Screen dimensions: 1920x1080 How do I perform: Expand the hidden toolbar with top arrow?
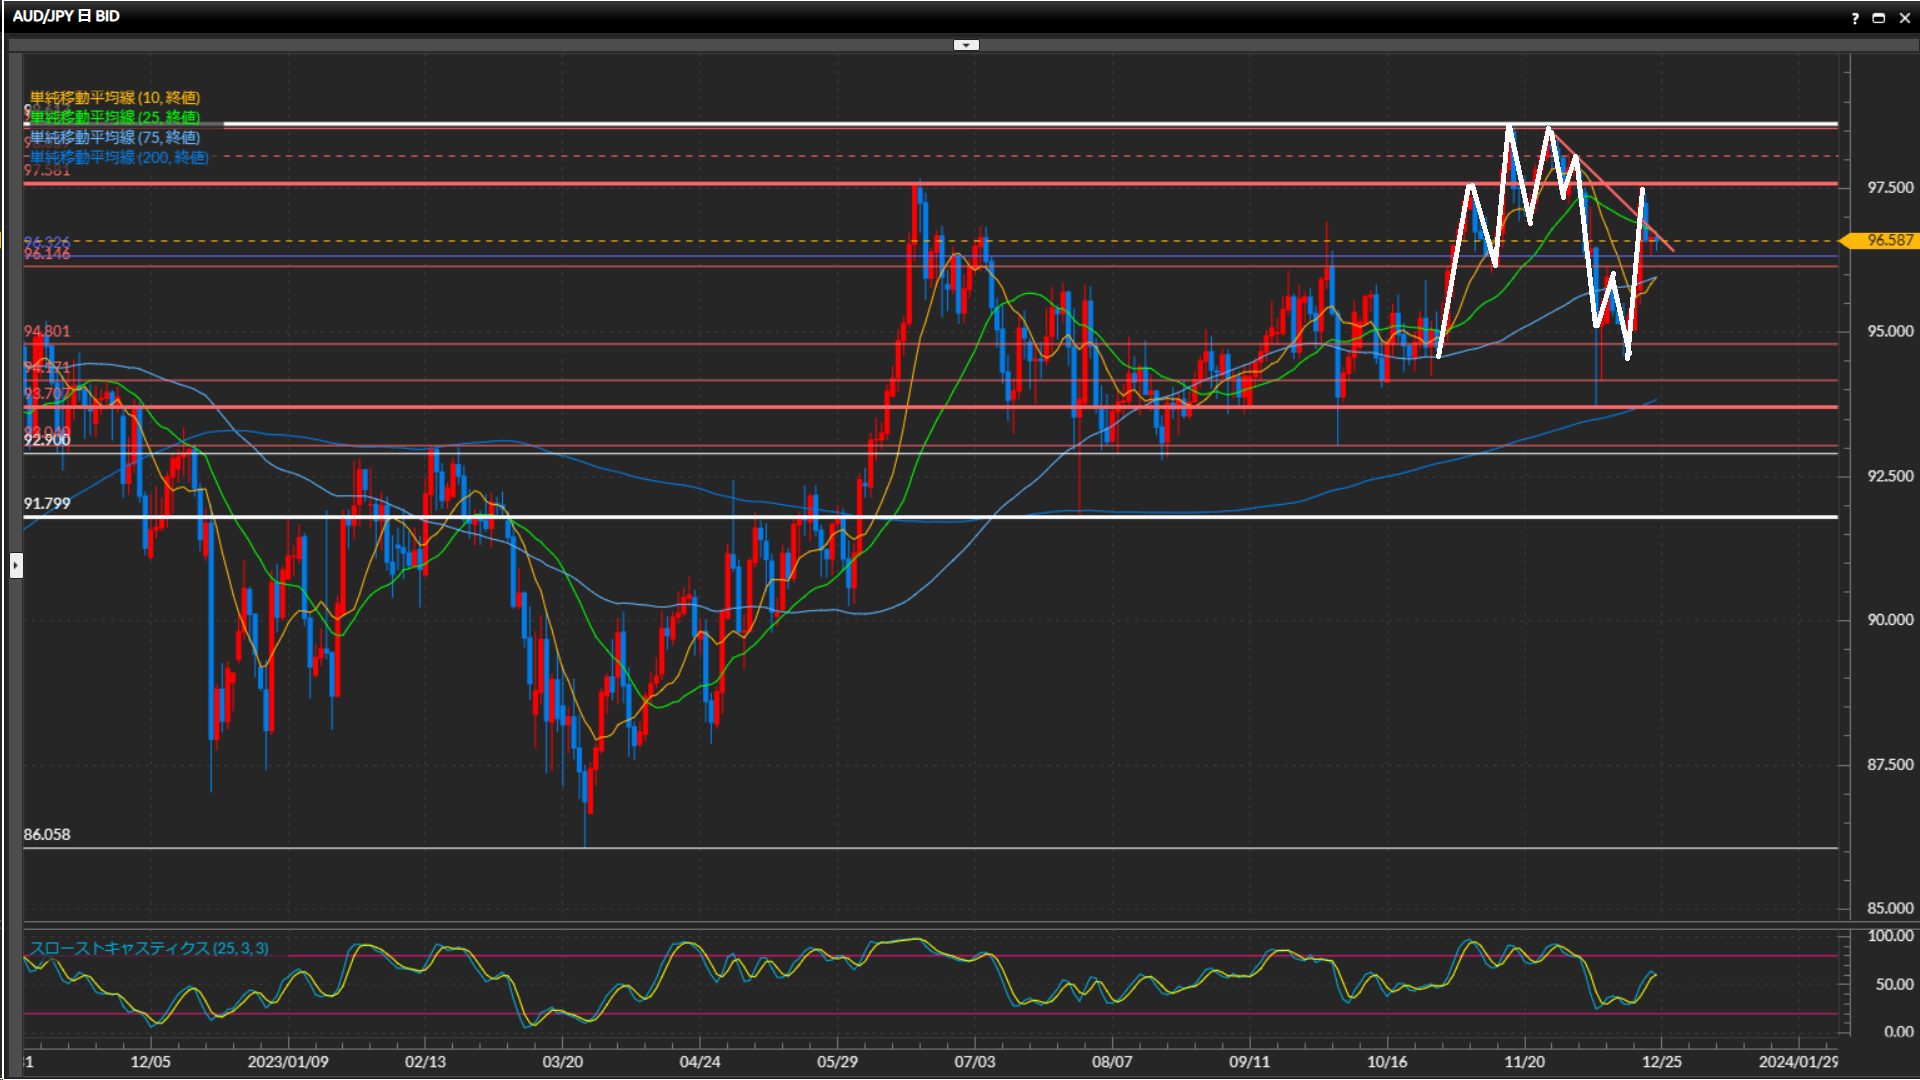click(965, 45)
